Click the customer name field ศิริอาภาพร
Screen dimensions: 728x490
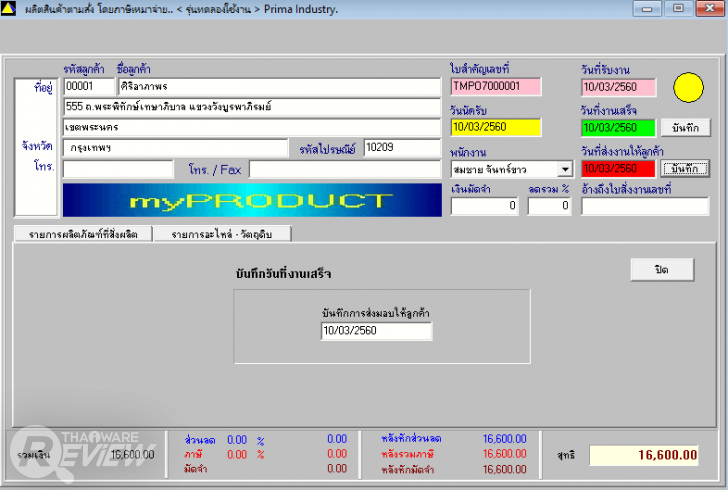click(x=280, y=86)
